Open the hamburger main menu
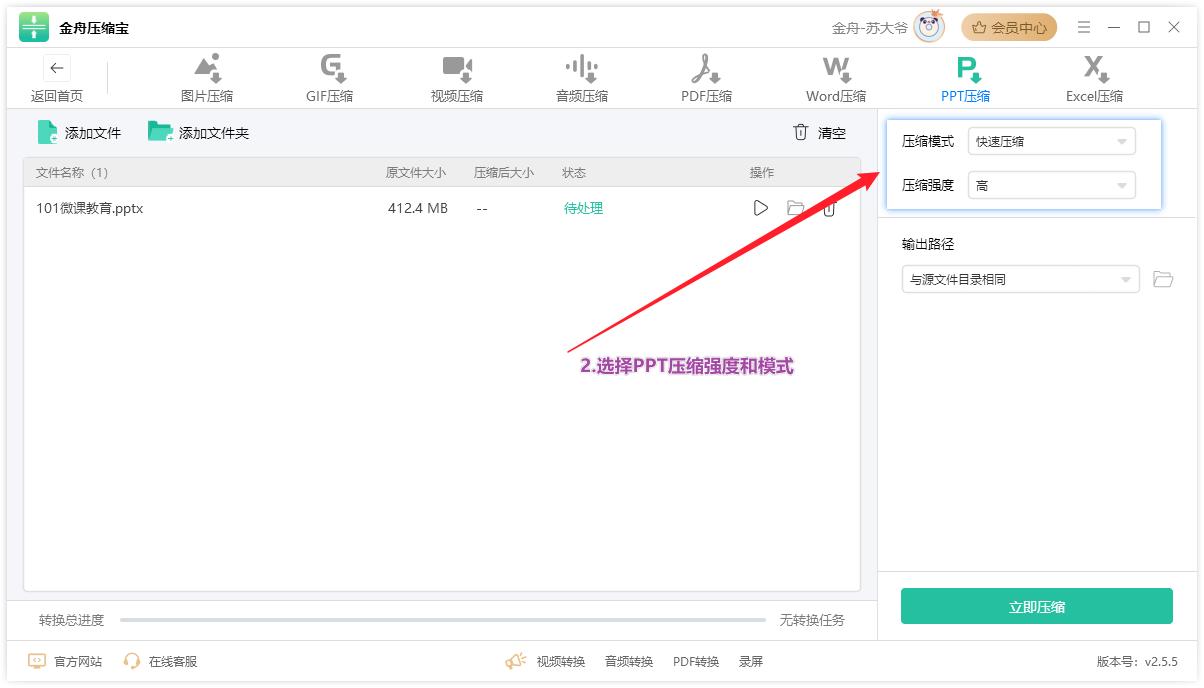The height and width of the screenshot is (688, 1204). (x=1084, y=28)
